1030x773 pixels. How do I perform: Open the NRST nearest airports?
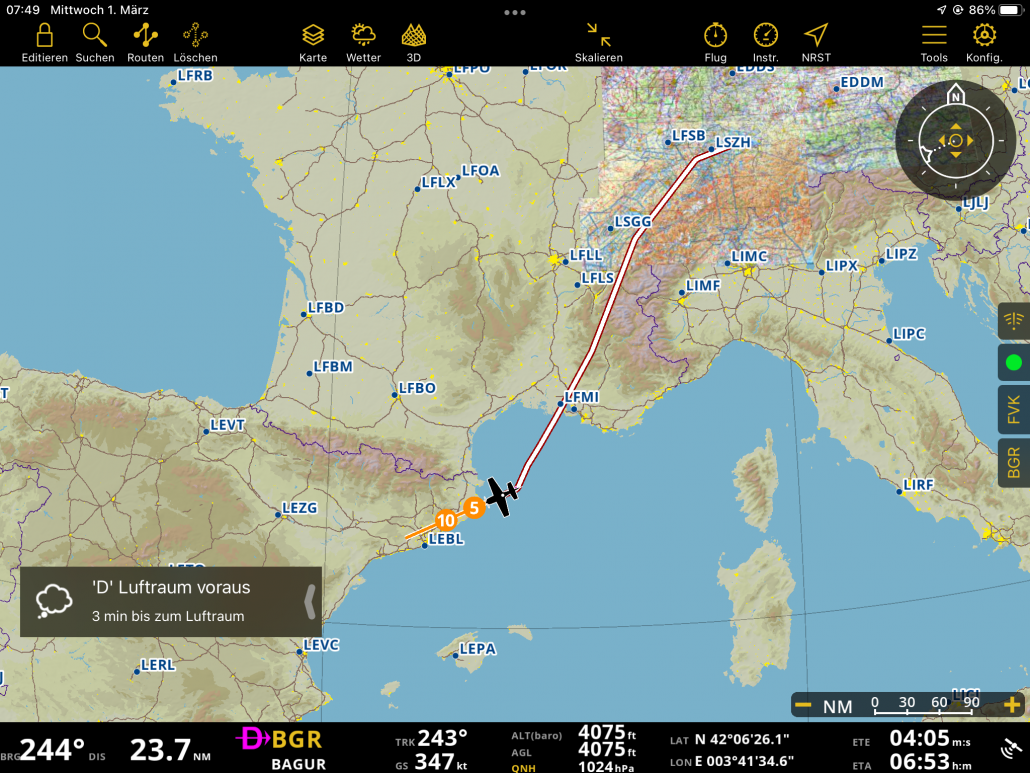tap(816, 38)
